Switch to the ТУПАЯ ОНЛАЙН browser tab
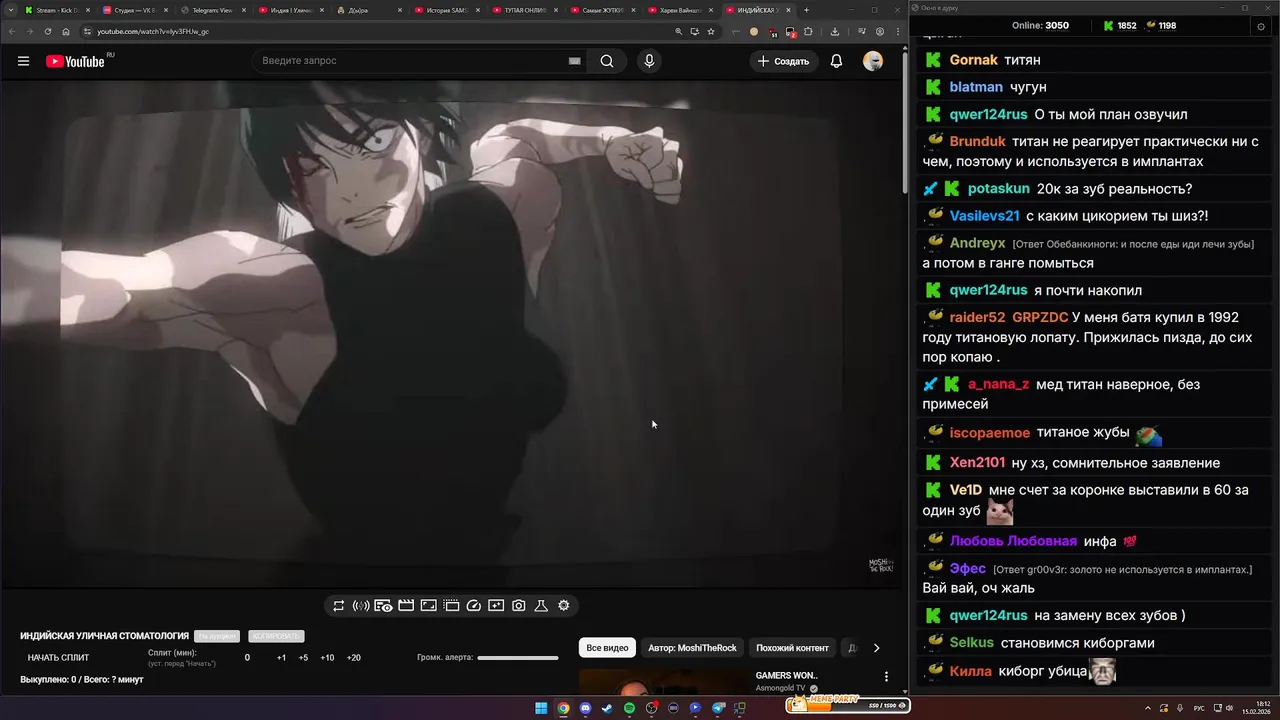 coord(523,10)
